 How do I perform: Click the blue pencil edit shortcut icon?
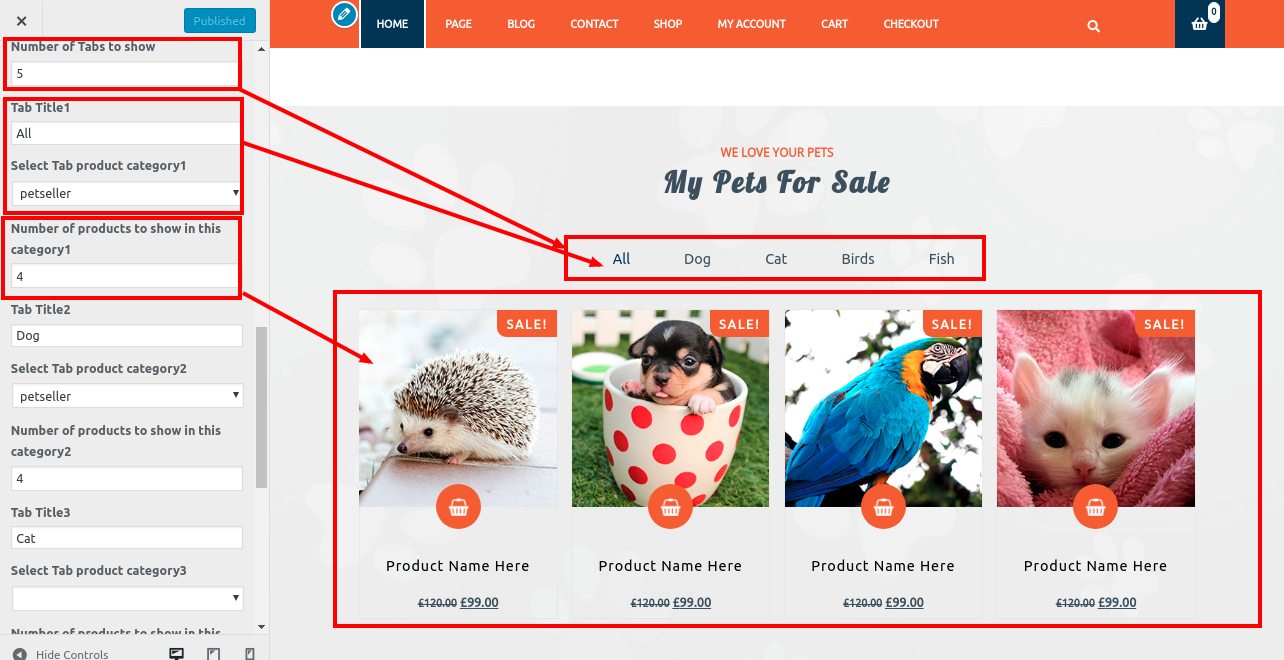pyautogui.click(x=344, y=14)
